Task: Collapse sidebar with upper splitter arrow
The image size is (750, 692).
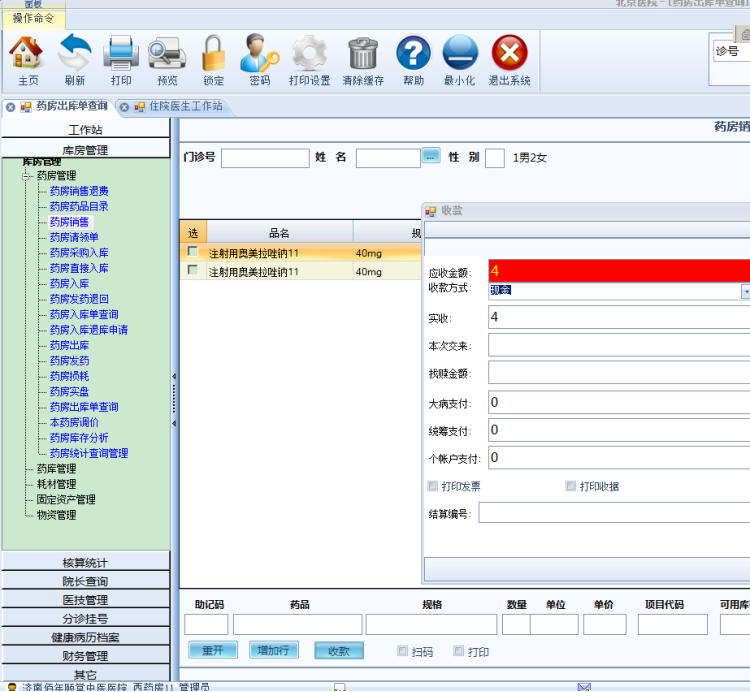Action: (x=174, y=377)
